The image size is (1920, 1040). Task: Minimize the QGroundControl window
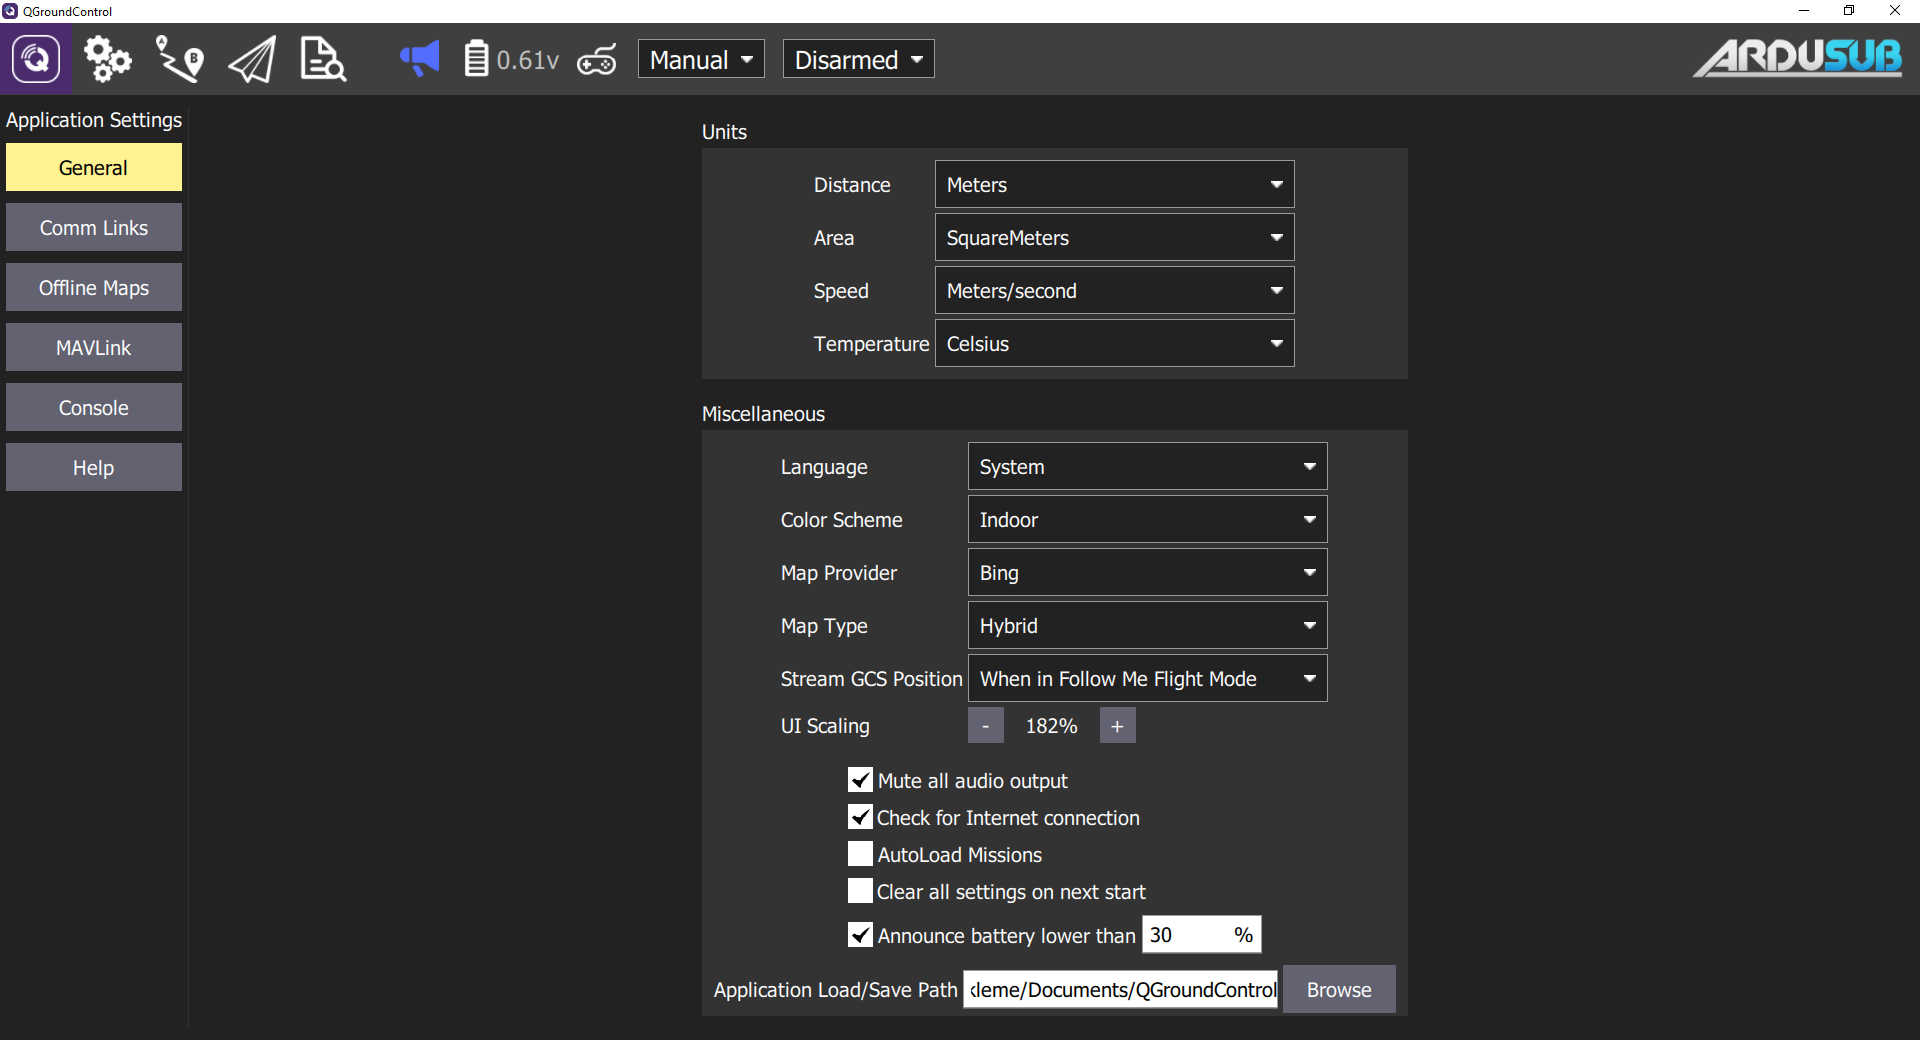1804,11
